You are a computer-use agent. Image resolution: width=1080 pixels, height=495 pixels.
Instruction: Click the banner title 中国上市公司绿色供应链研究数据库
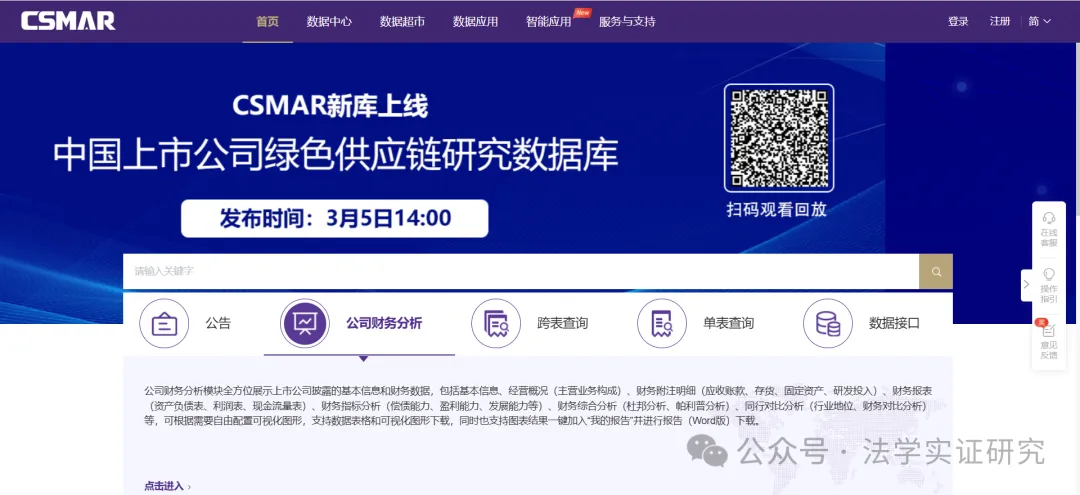[335, 156]
